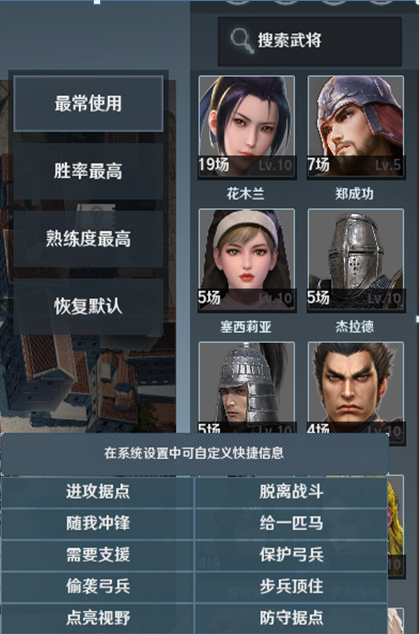Select the 杰拉德 knight helmet portrait

pos(356,260)
